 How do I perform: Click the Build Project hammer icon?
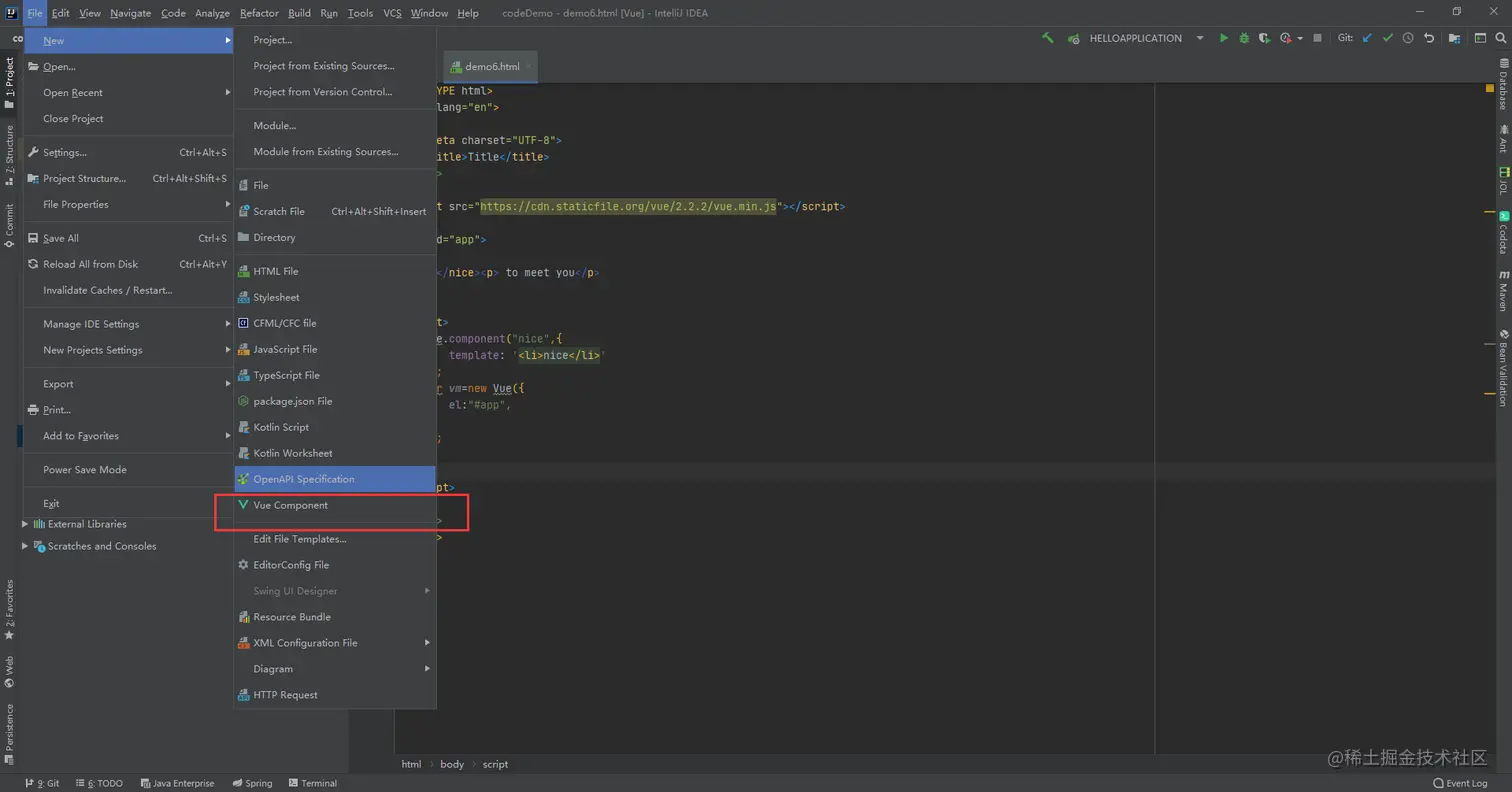click(1047, 38)
